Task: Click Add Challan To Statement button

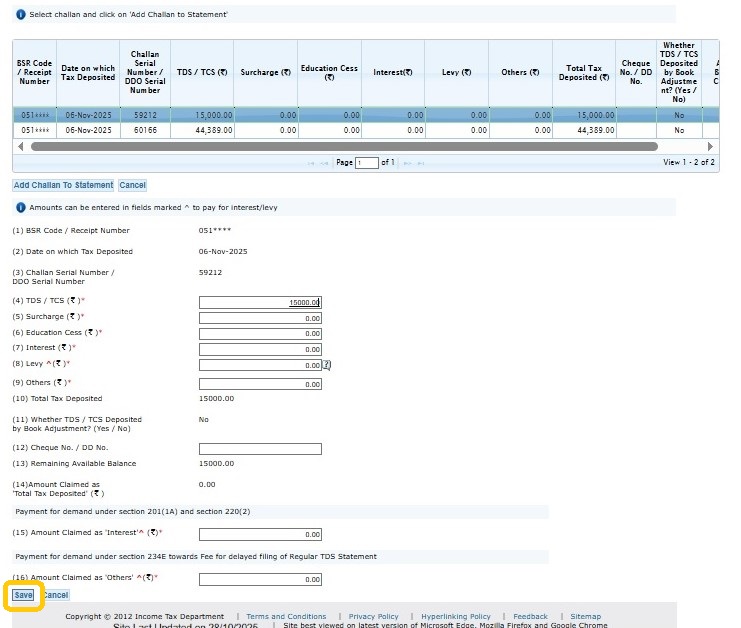Action: click(63, 185)
